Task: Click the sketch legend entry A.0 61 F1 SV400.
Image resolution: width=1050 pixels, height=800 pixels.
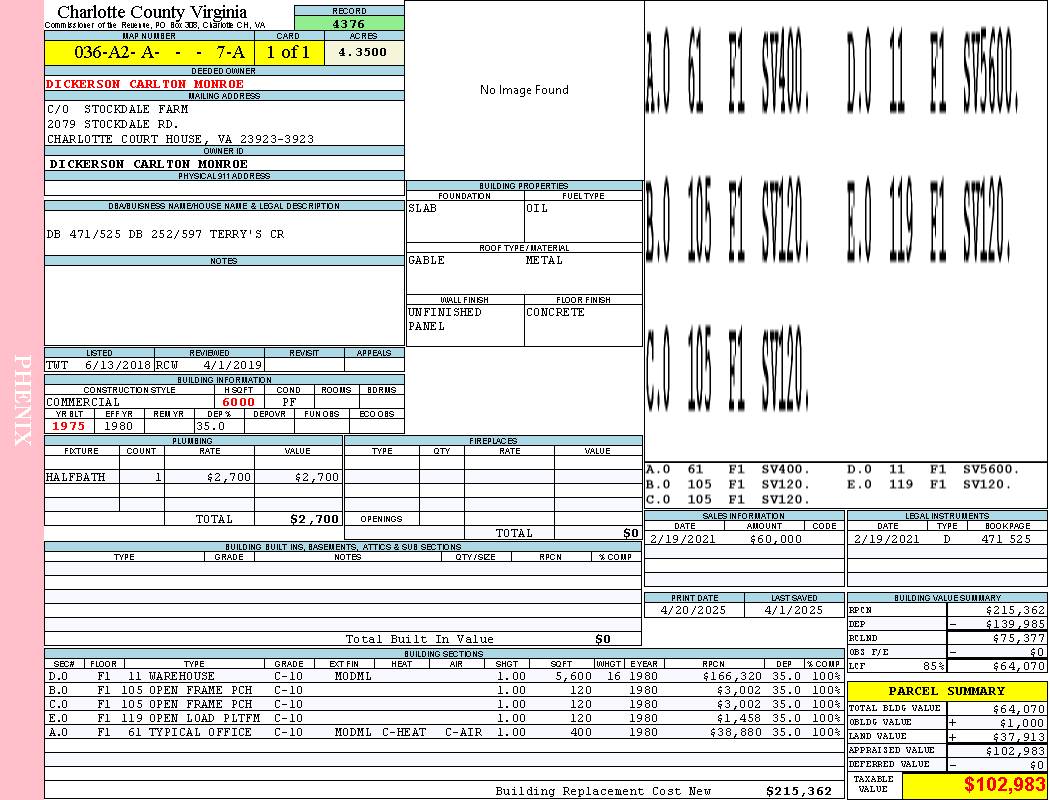Action: [x=728, y=469]
